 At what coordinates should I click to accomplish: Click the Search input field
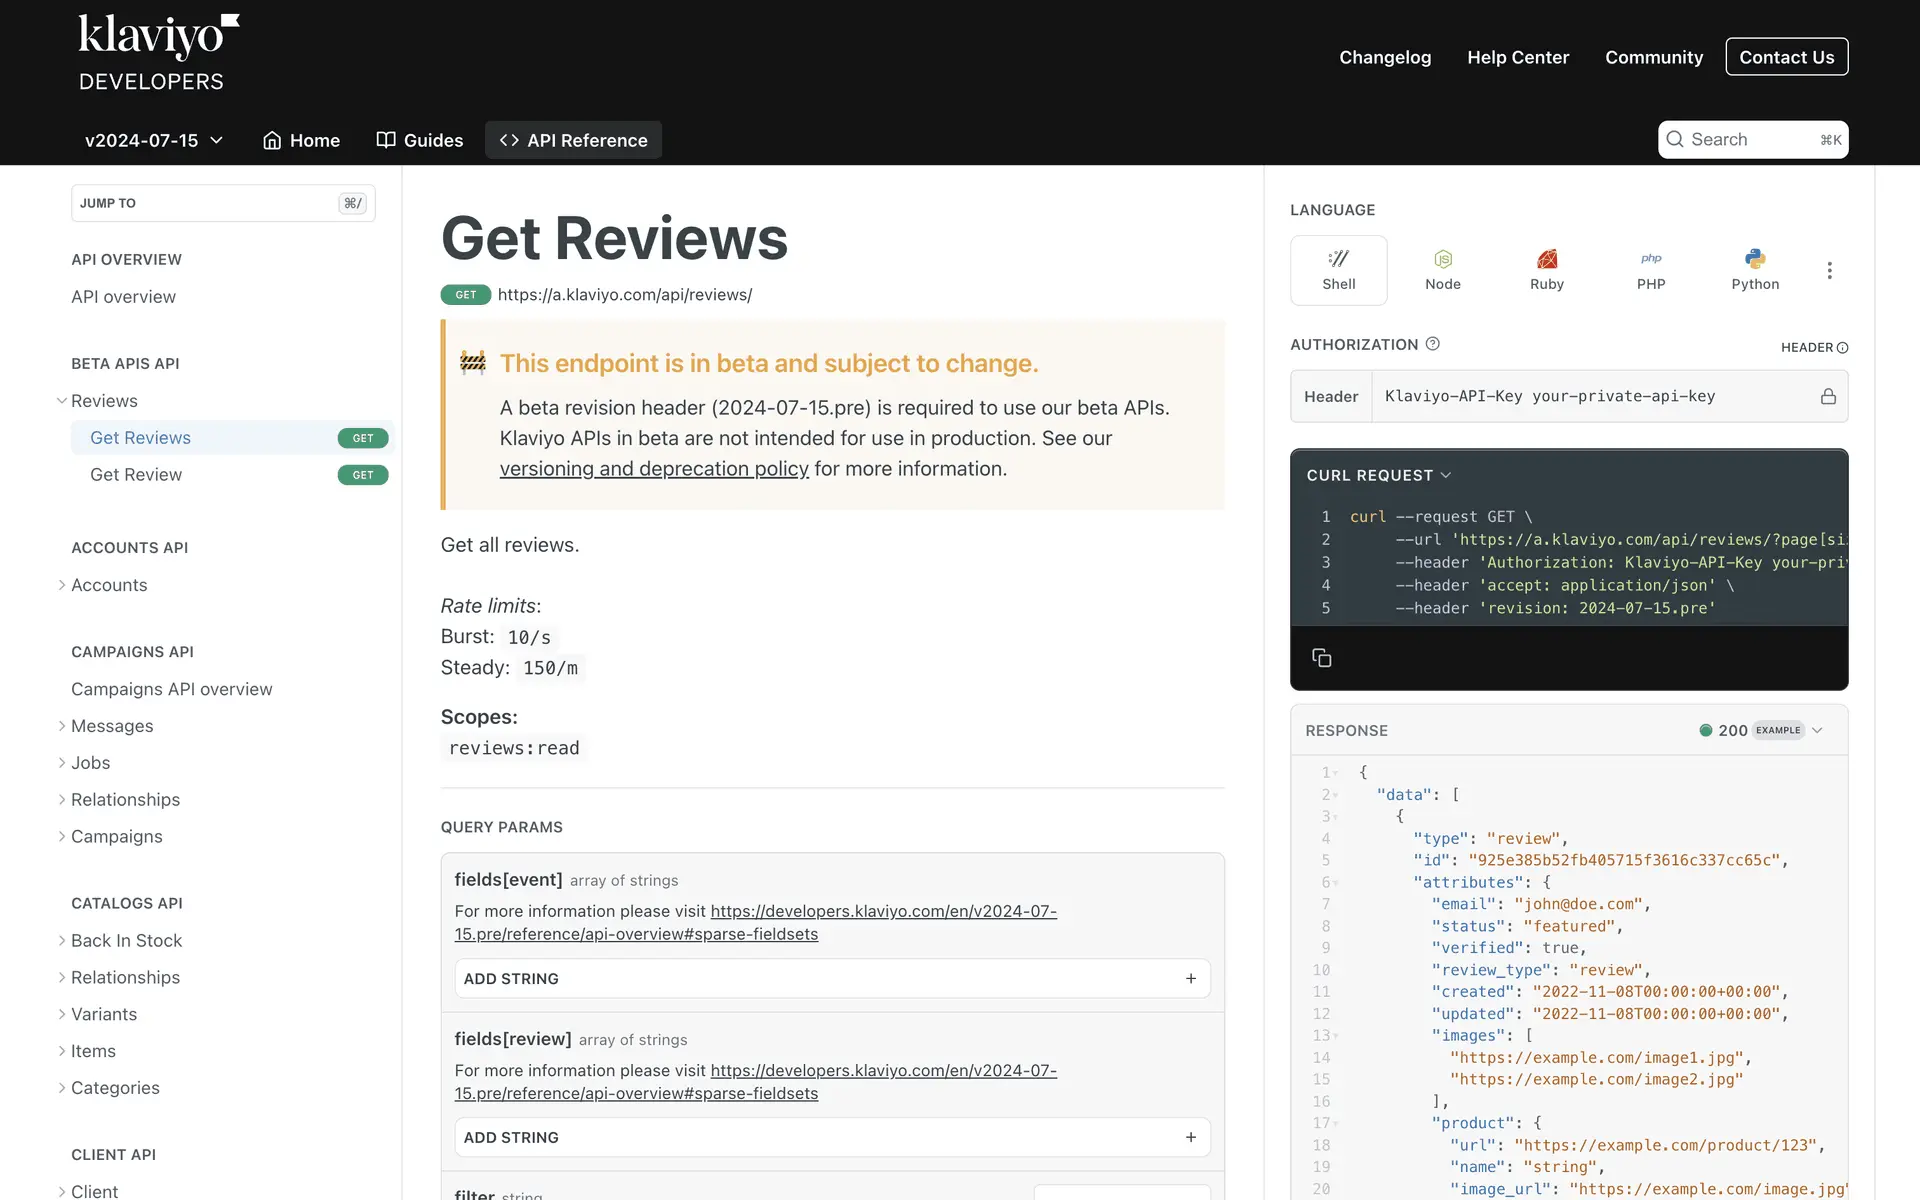(x=1752, y=140)
